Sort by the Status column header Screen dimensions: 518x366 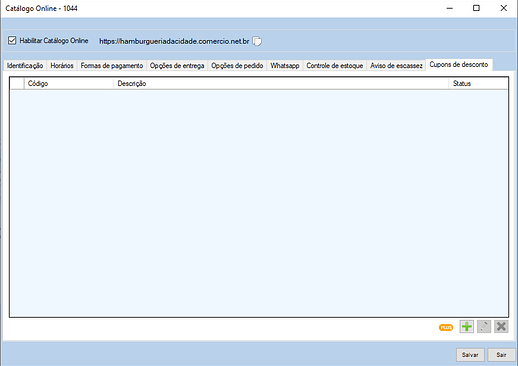coord(478,84)
